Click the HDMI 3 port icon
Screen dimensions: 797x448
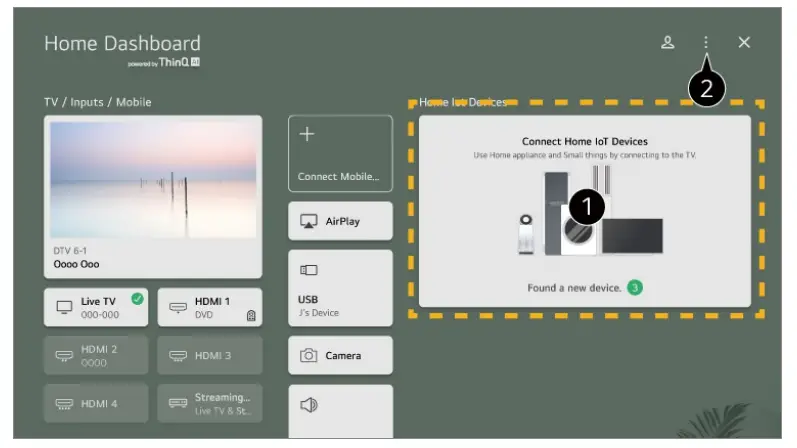pos(178,355)
